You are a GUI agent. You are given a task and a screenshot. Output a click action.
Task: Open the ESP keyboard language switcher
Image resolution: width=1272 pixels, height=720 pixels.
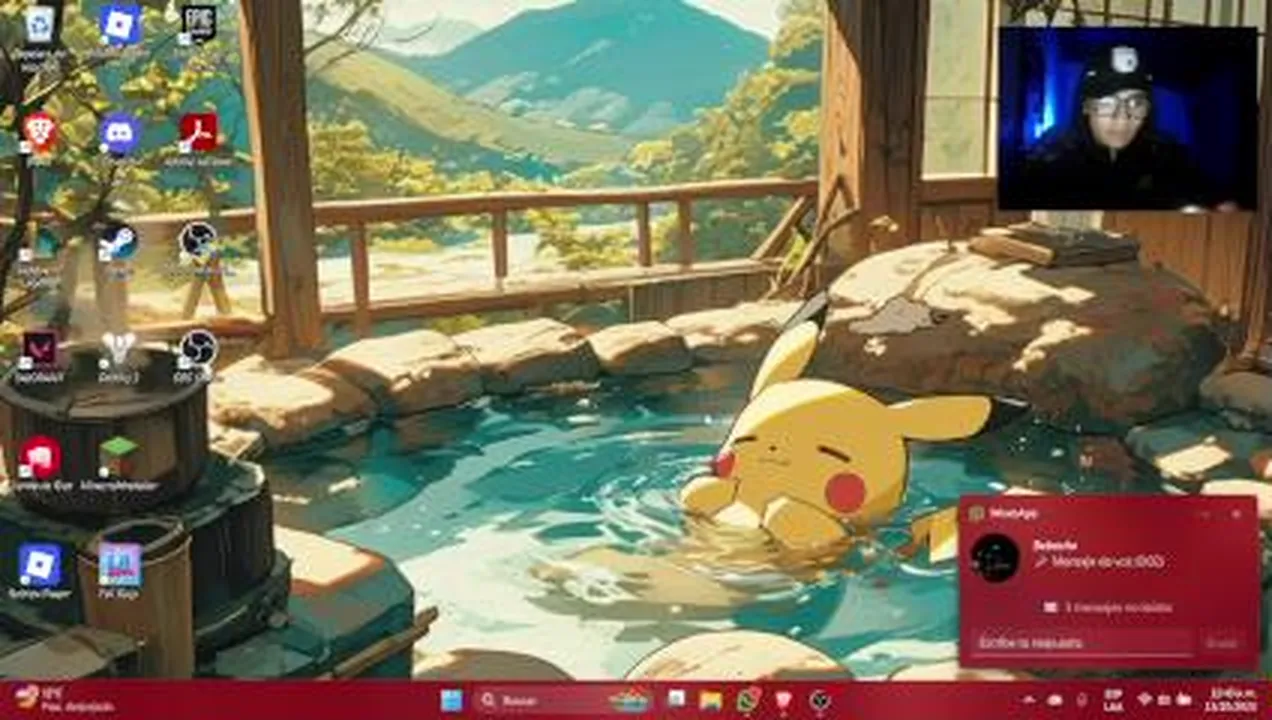point(1113,700)
